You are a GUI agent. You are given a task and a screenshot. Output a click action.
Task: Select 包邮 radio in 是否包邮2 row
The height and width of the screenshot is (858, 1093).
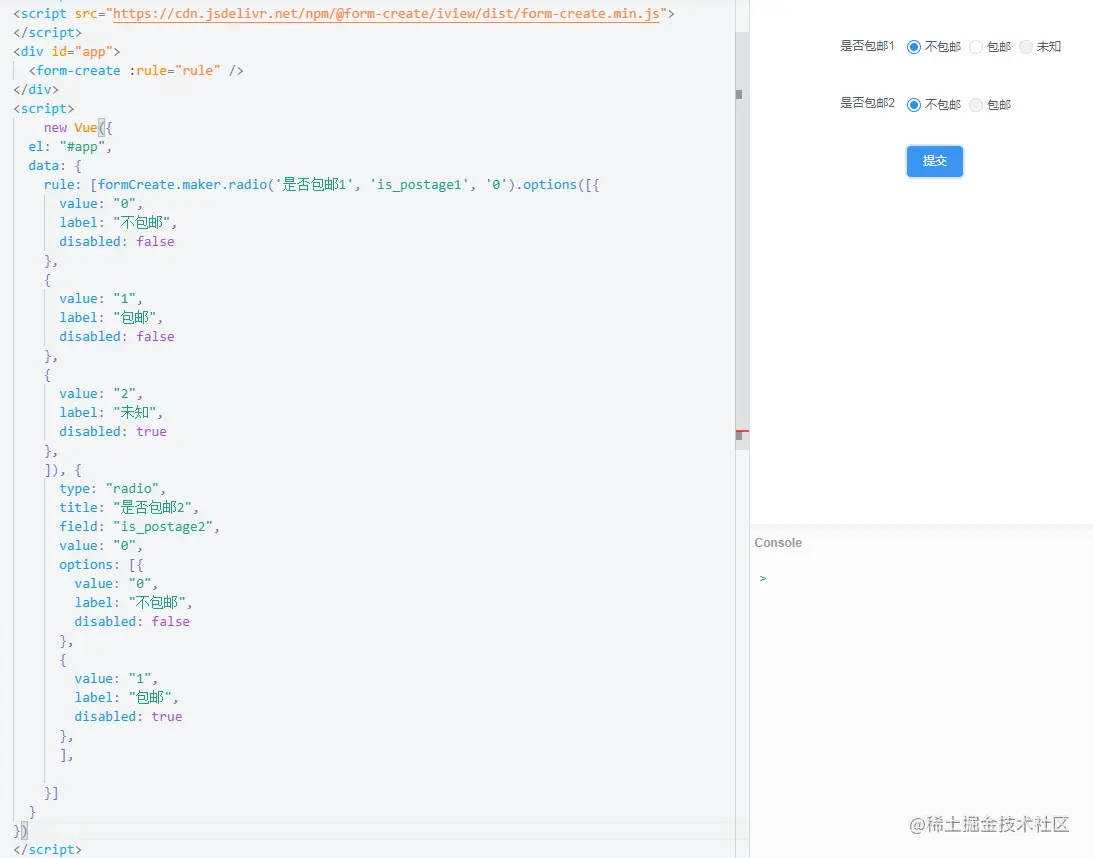(976, 105)
